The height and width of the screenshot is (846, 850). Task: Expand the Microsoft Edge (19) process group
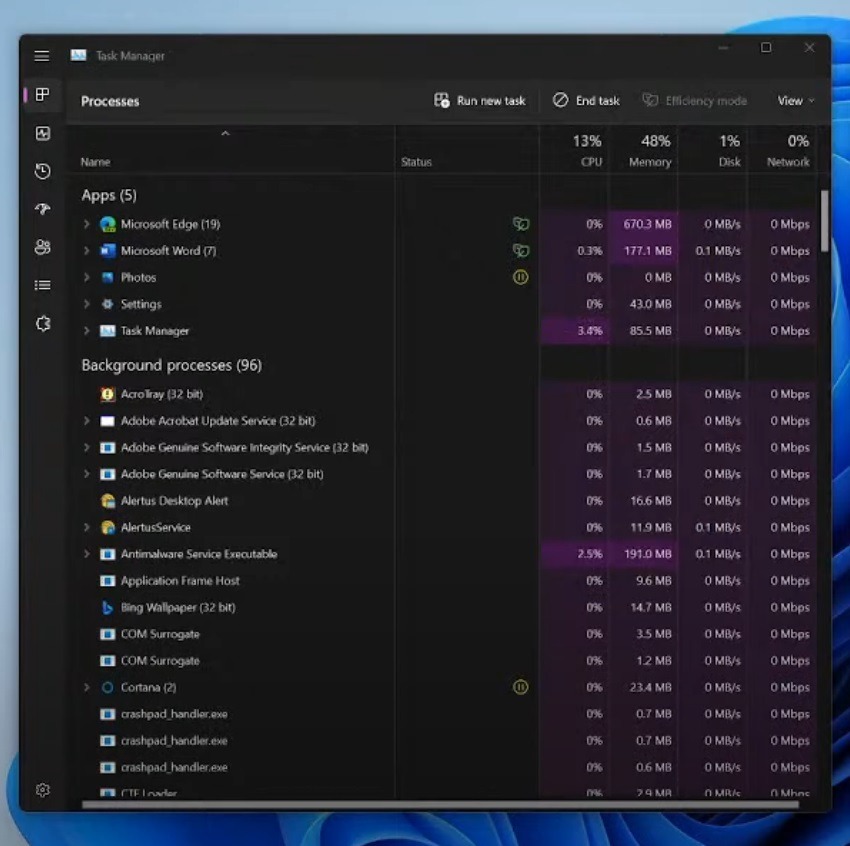tap(86, 224)
